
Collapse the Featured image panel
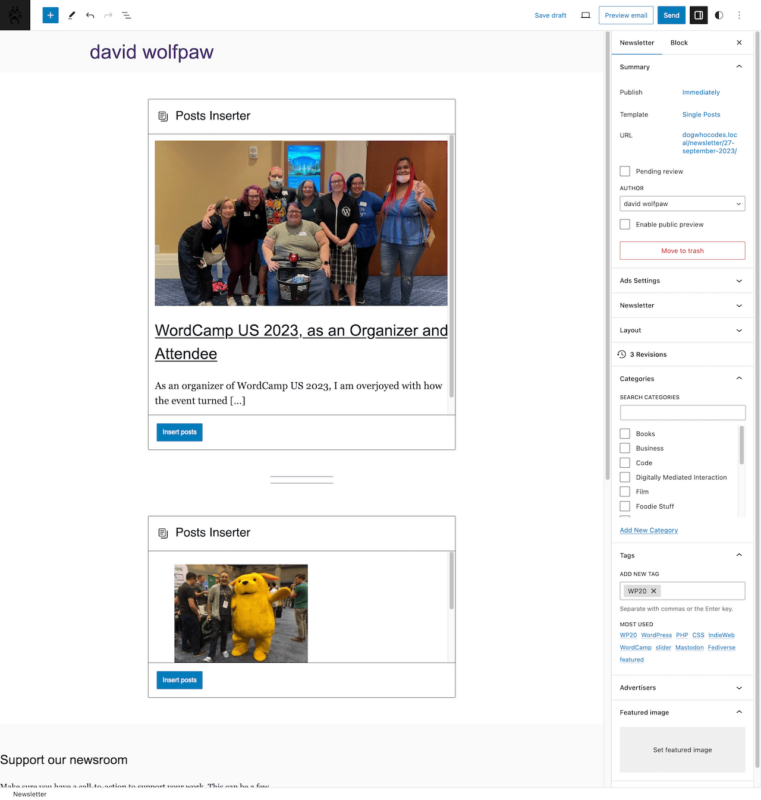pyautogui.click(x=682, y=712)
